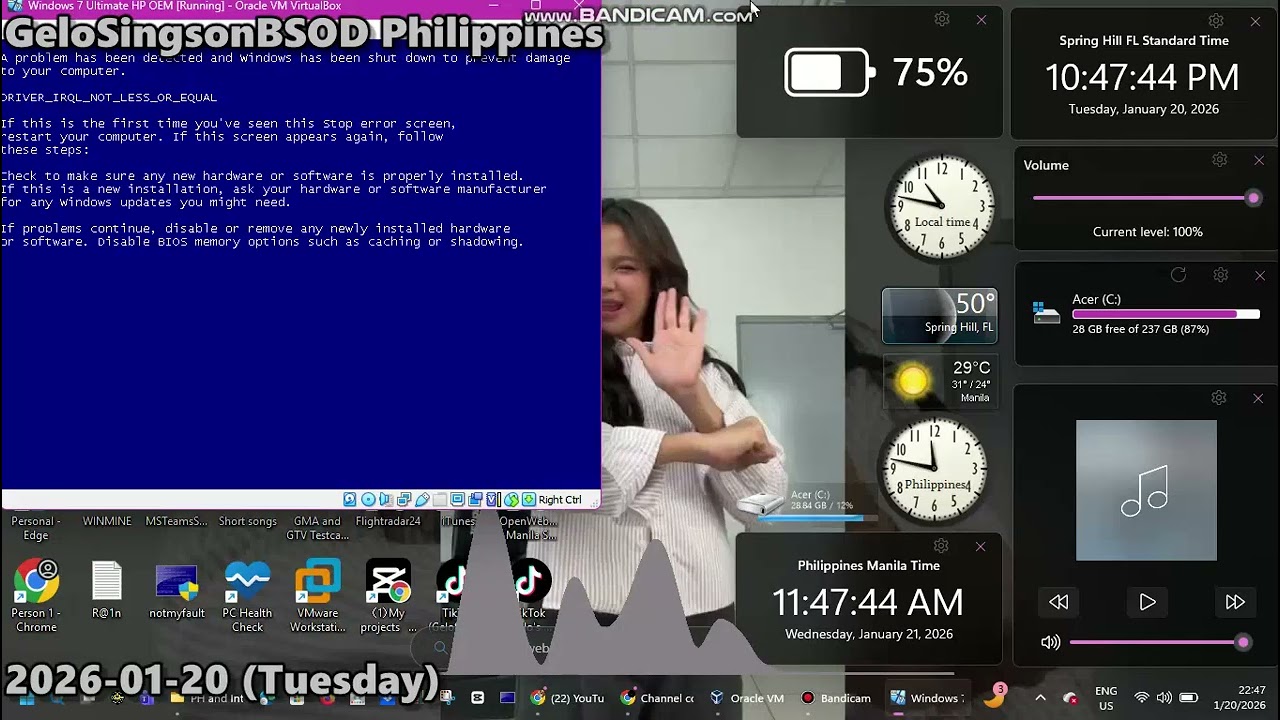Skip to previous track in music widget
The height and width of the screenshot is (720, 1280).
pyautogui.click(x=1059, y=602)
